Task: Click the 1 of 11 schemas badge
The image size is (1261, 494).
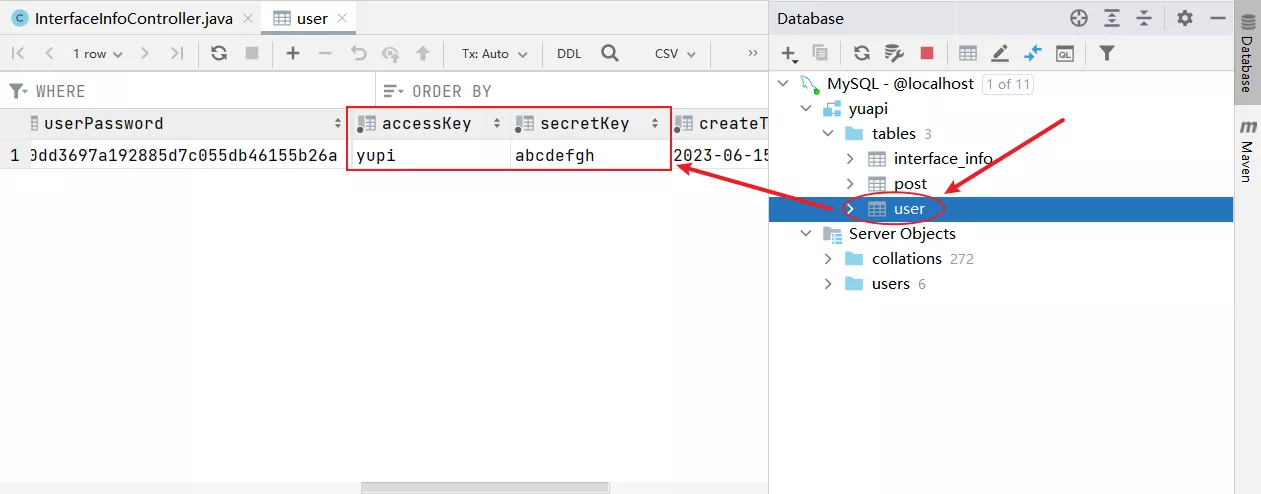Action: [1007, 84]
